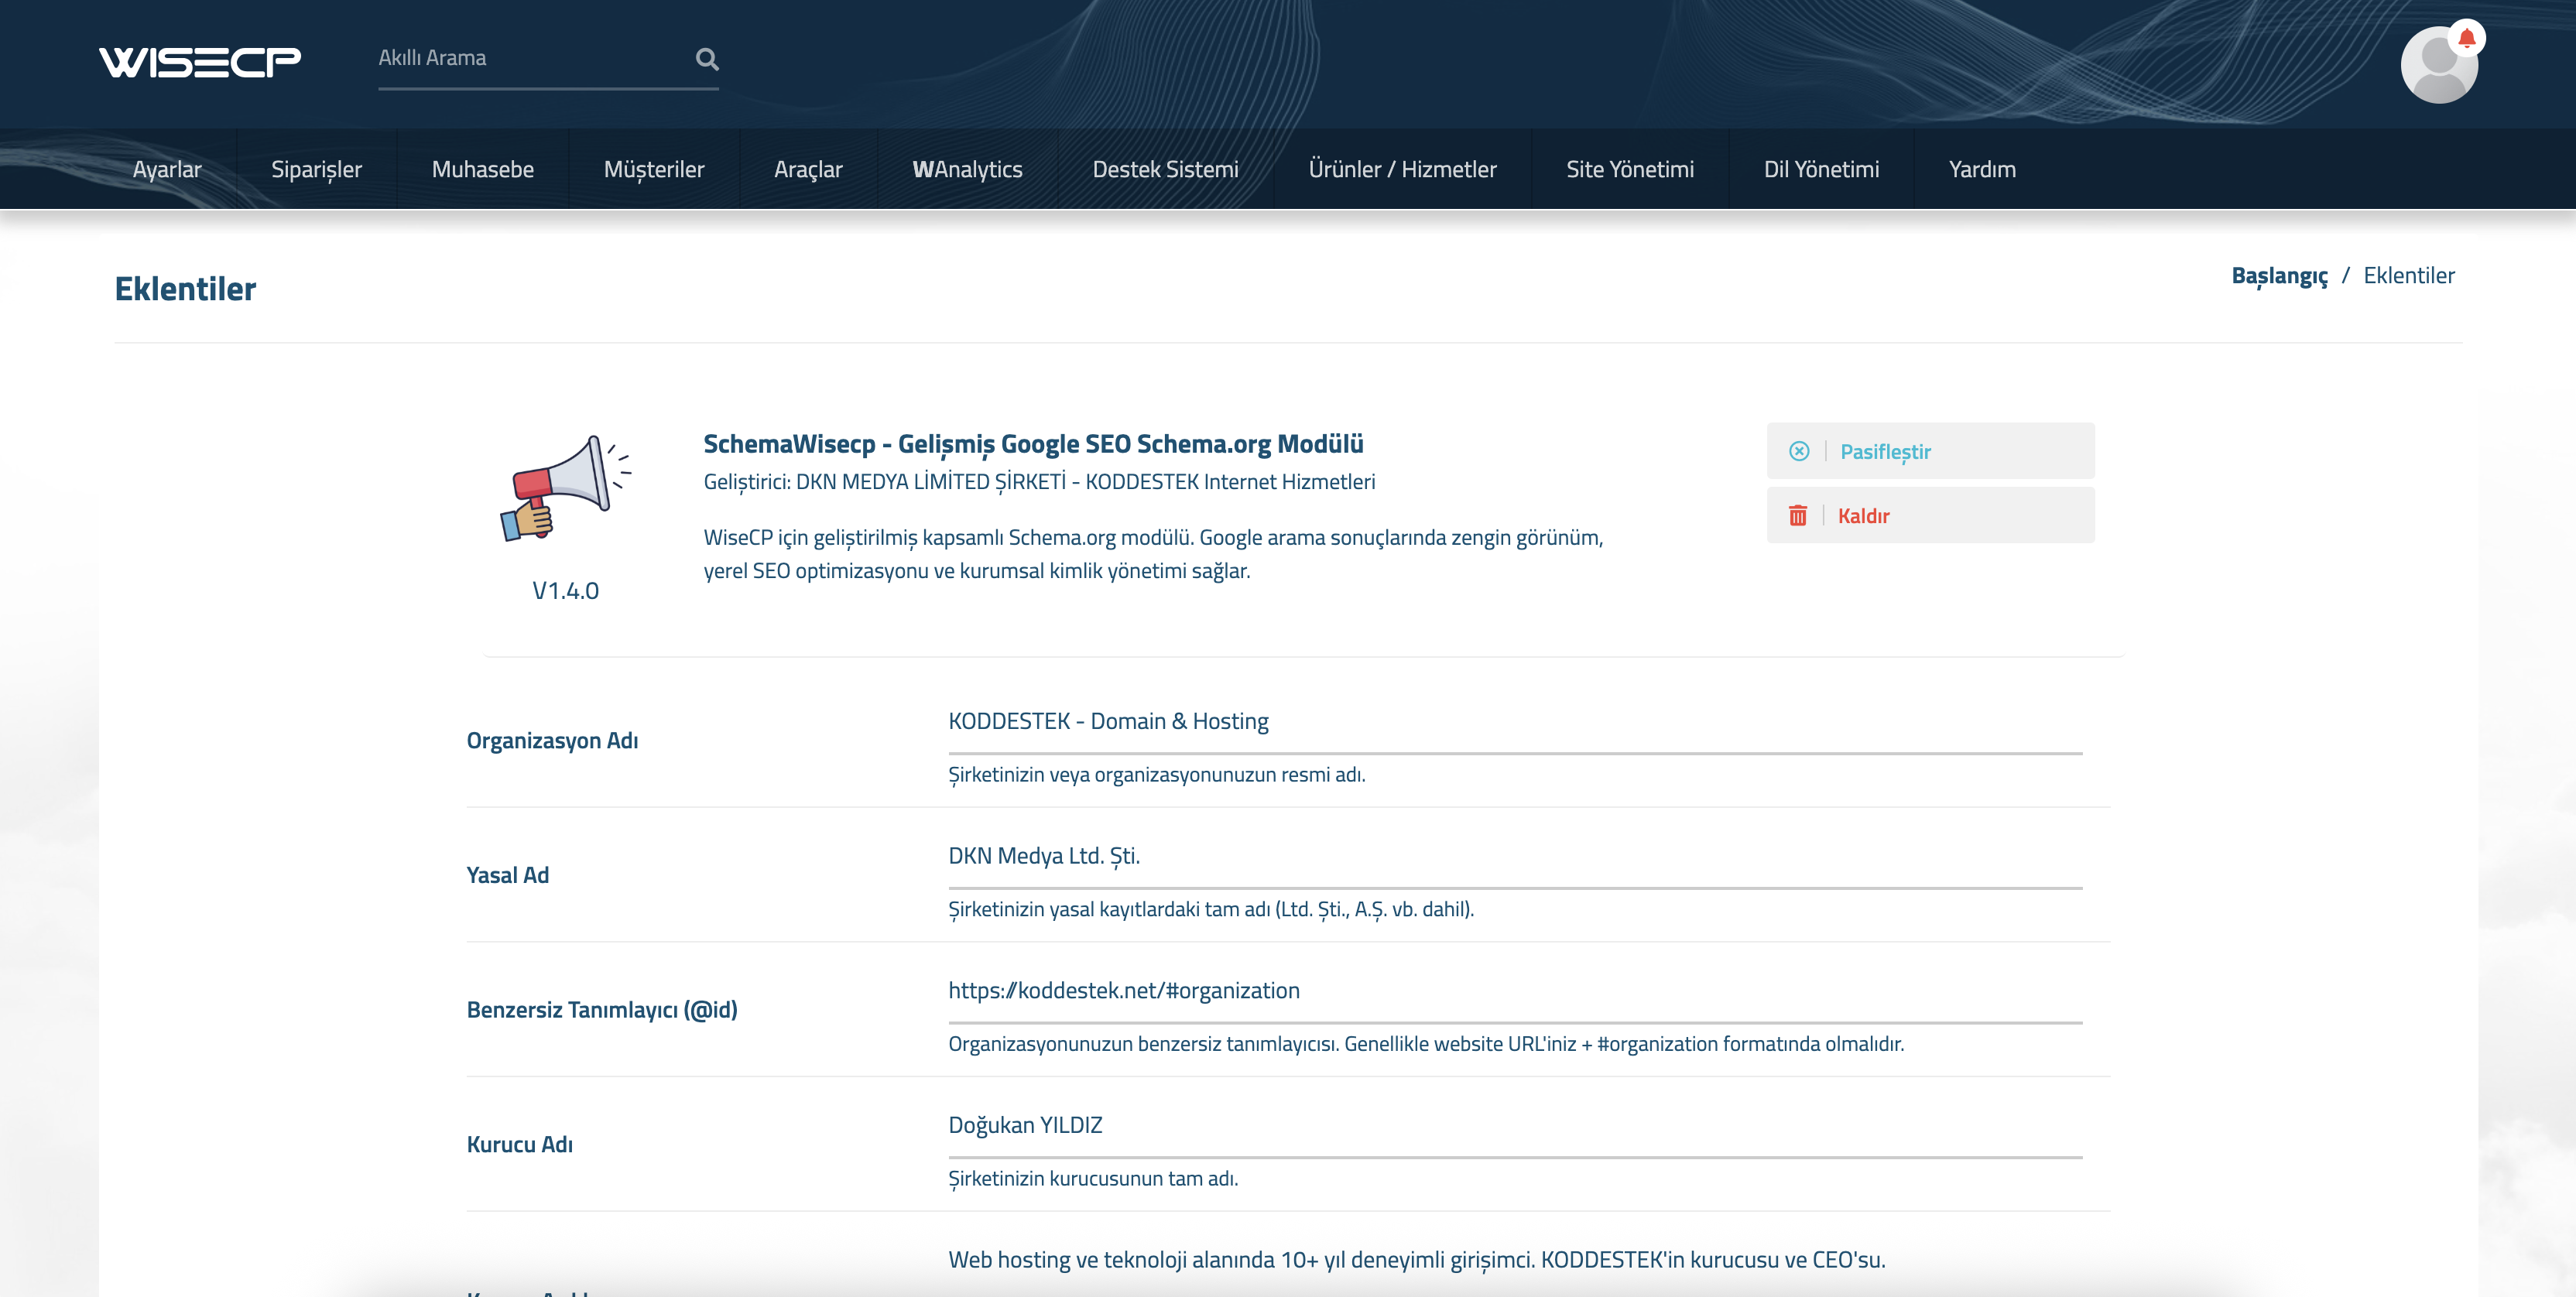Open the Ayarlar menu
The width and height of the screenshot is (2576, 1297).
[x=167, y=169]
